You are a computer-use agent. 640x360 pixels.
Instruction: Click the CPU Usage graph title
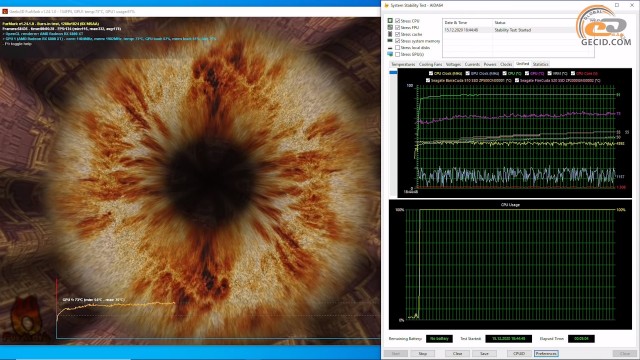510,205
